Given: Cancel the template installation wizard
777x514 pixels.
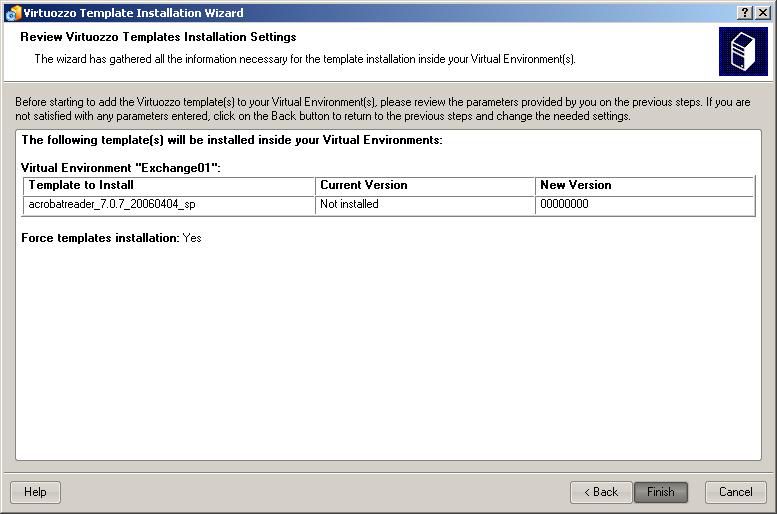Looking at the screenshot, I should point(735,492).
